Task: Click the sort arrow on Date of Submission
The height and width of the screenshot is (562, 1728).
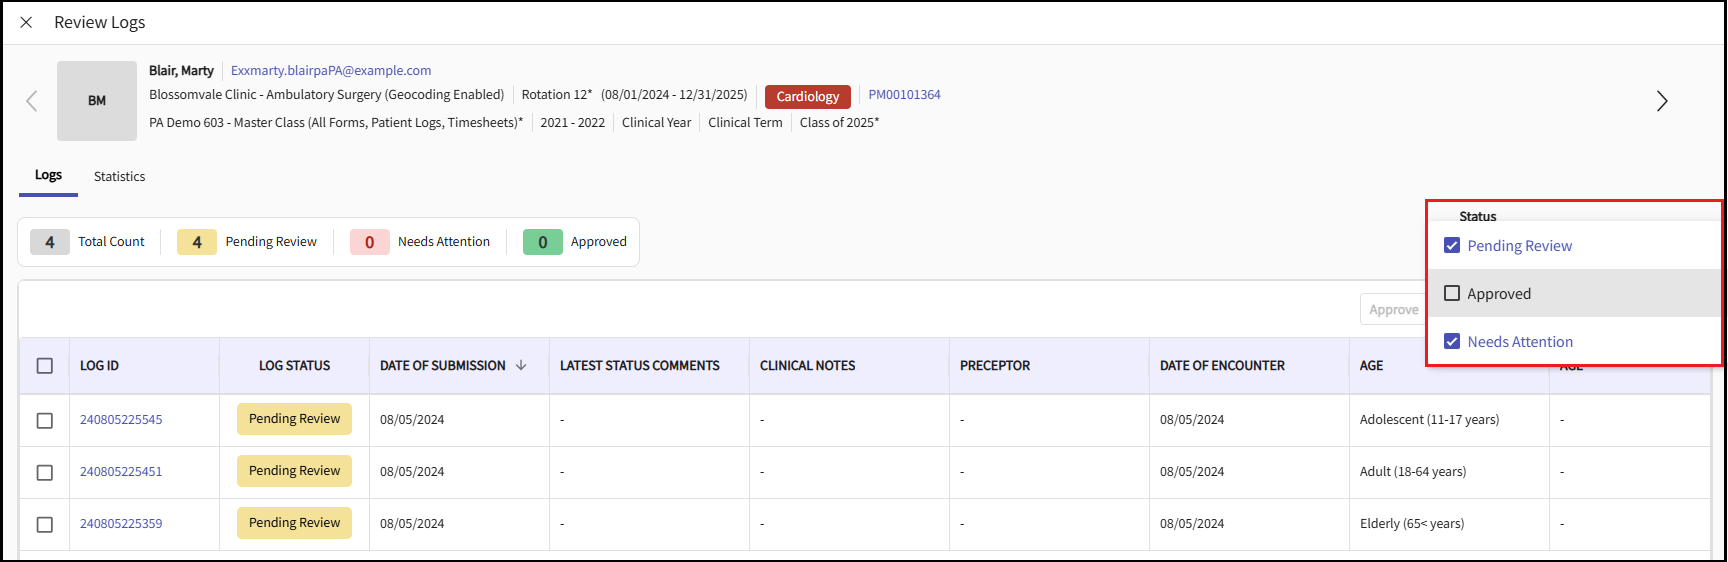Action: click(521, 366)
